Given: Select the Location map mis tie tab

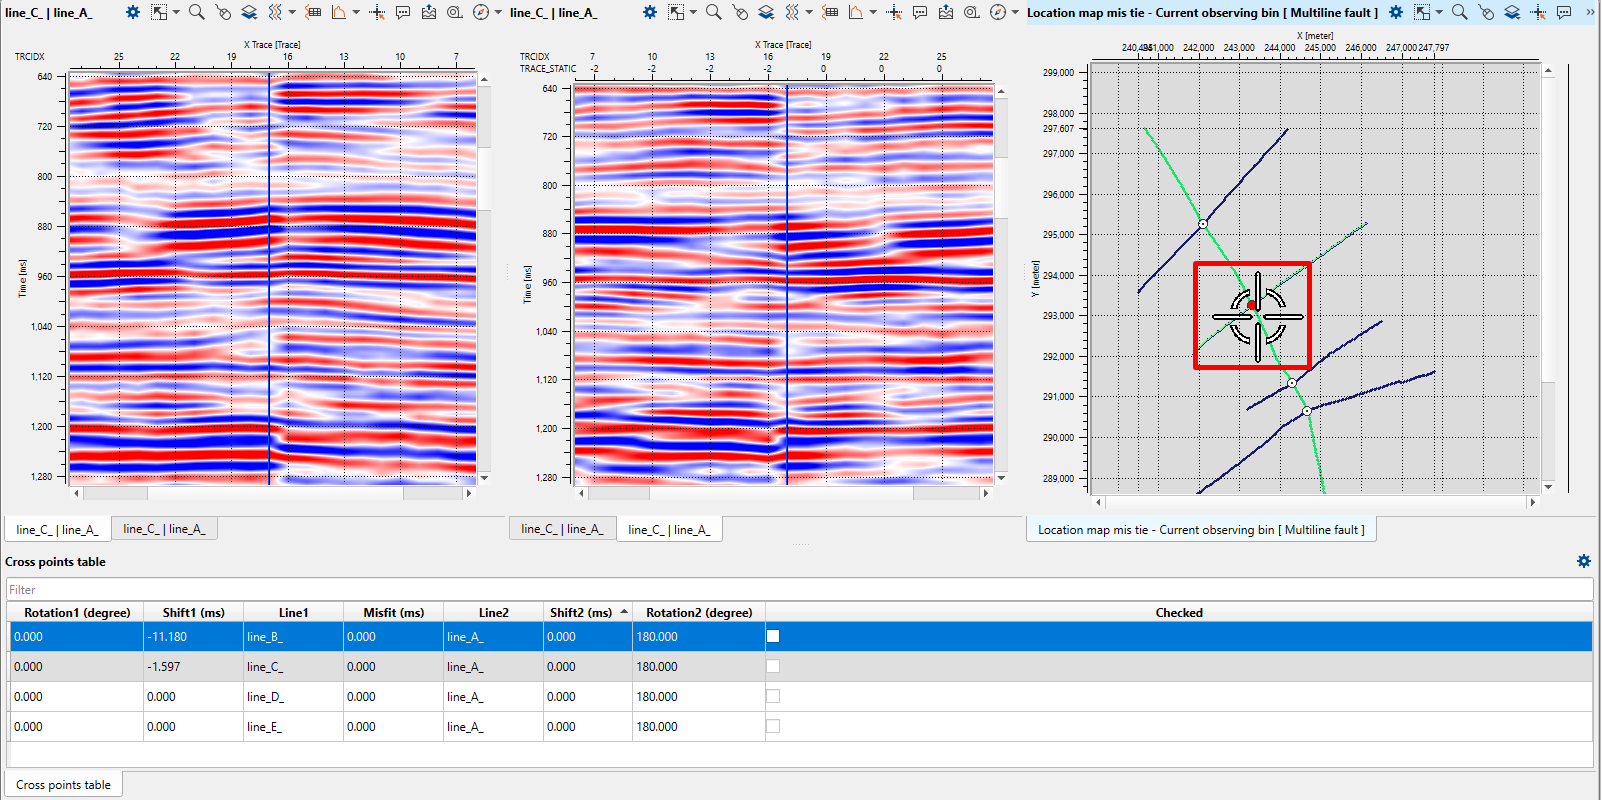Looking at the screenshot, I should [1200, 530].
